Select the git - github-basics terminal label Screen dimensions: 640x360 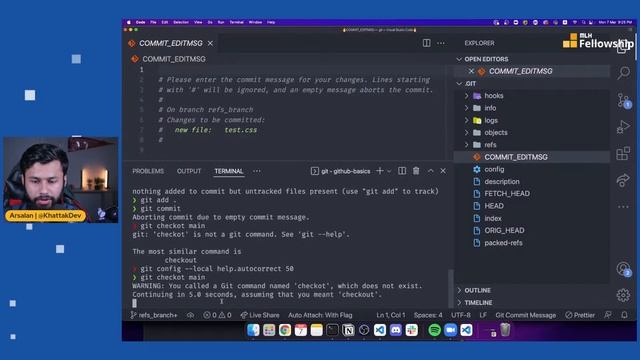click(341, 171)
